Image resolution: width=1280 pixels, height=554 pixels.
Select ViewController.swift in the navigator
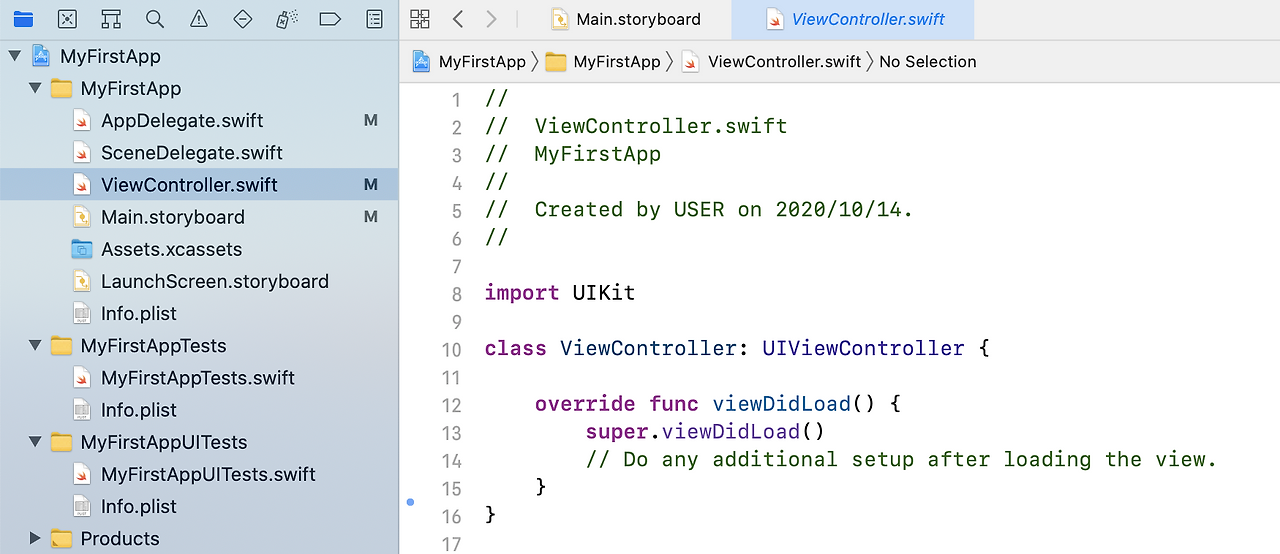tap(198, 185)
